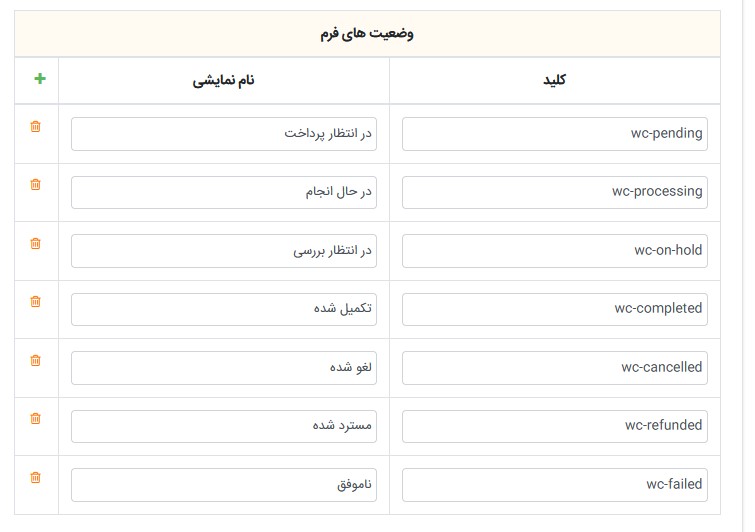Screen dimensions: 755x532
Task: Delete the wc-pending status row
Action: coord(36,127)
